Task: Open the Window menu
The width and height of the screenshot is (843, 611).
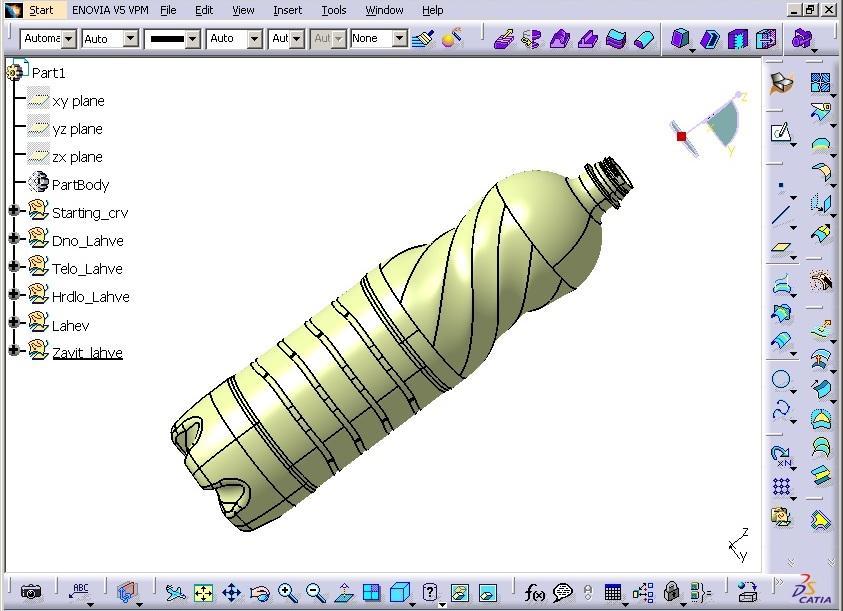Action: point(384,10)
